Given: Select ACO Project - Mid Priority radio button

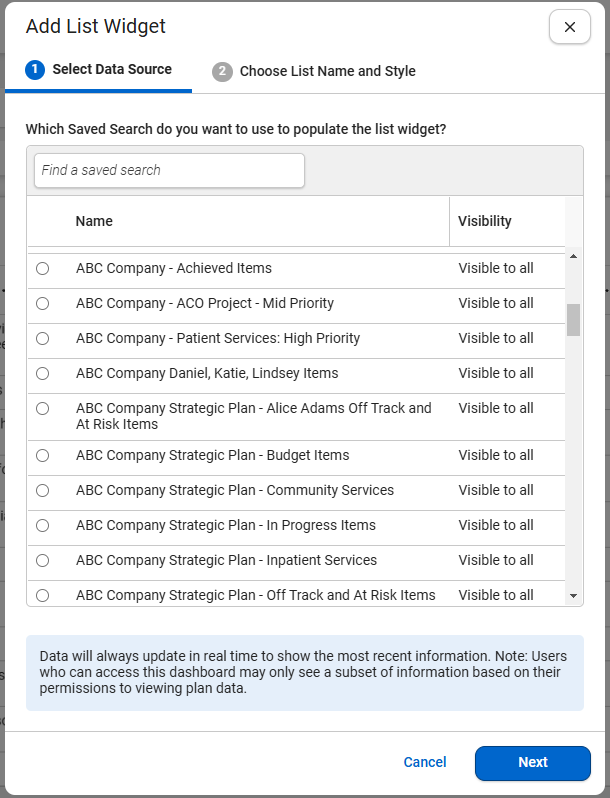Looking at the screenshot, I should 43,303.
